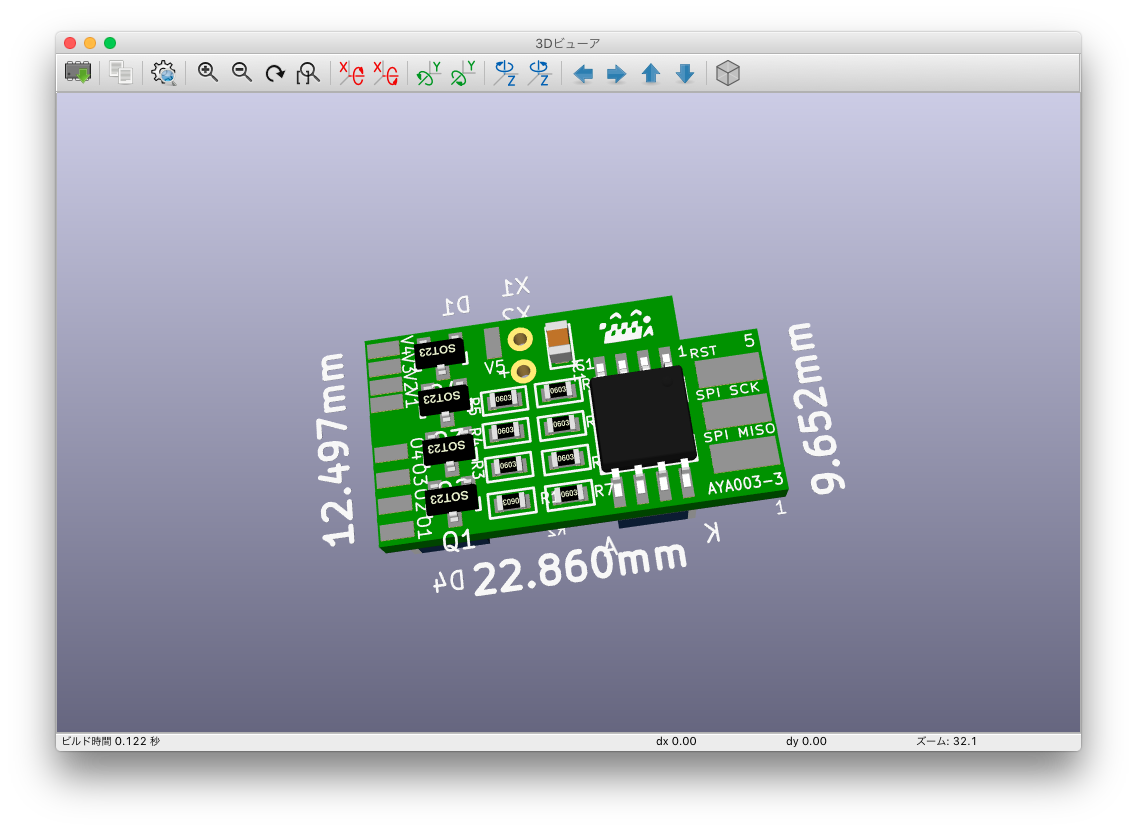Viewport: 1137px width, 831px height.
Task: Toggle orthographic projection cube icon
Action: point(727,73)
